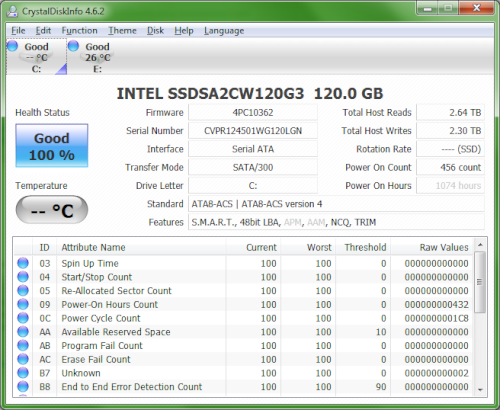The height and width of the screenshot is (410, 500).
Task: Click the Transfer Mode field SATA/300
Action: click(253, 167)
